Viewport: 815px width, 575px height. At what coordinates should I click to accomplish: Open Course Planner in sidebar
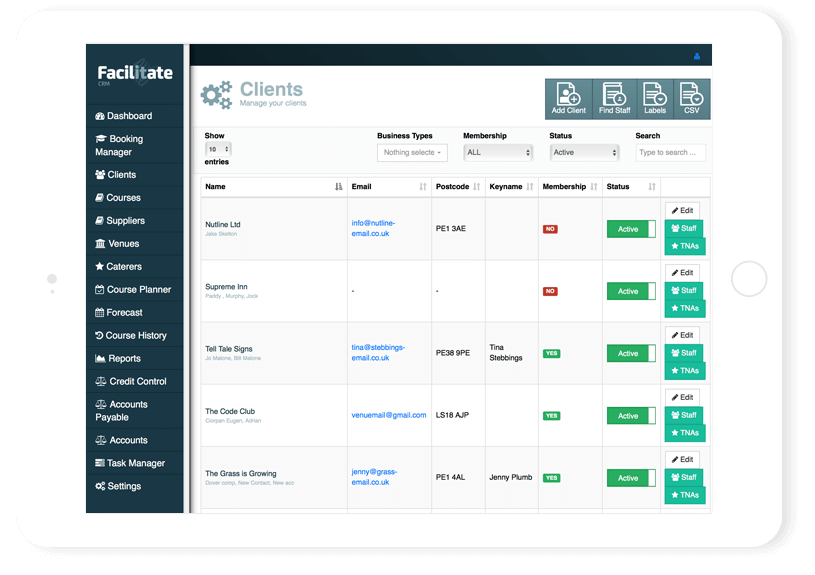(138, 290)
